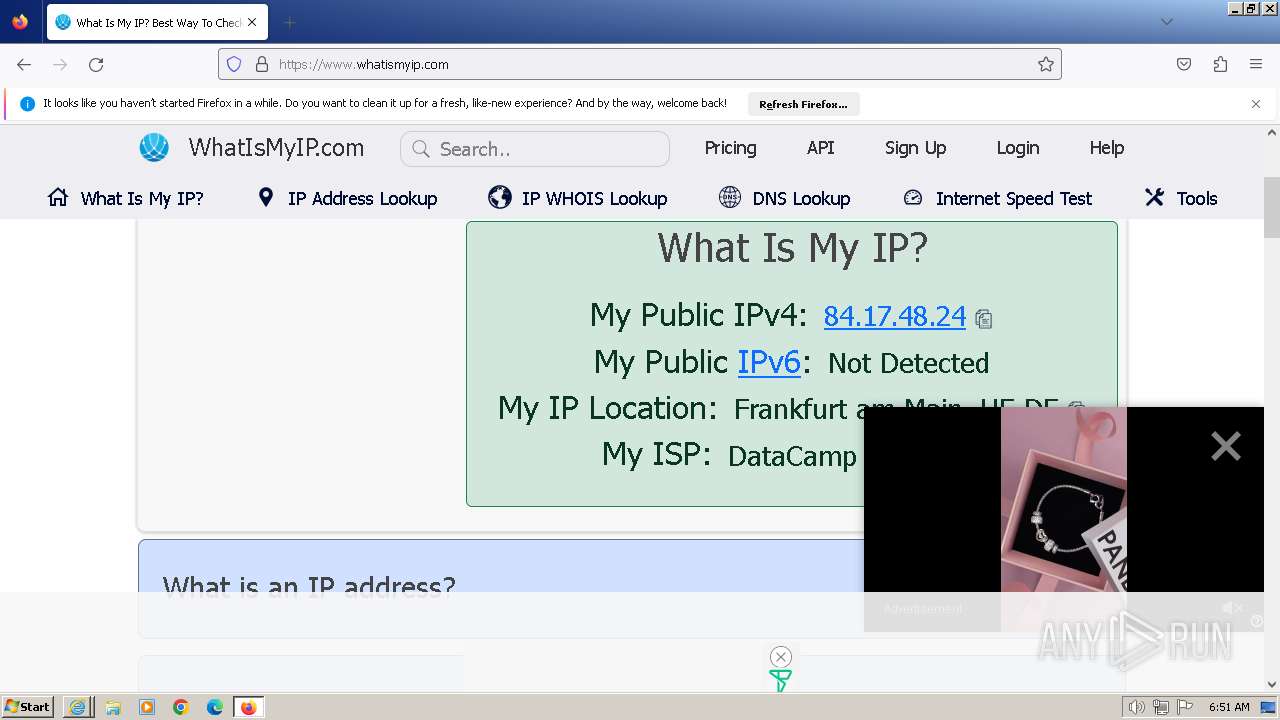Click the green Freestar ad icon

click(x=781, y=681)
